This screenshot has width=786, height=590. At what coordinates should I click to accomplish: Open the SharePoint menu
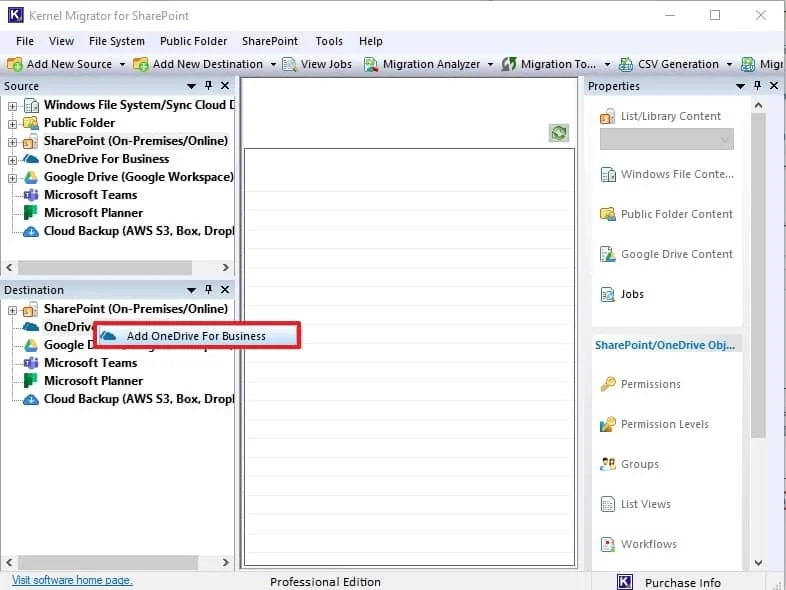(x=270, y=41)
